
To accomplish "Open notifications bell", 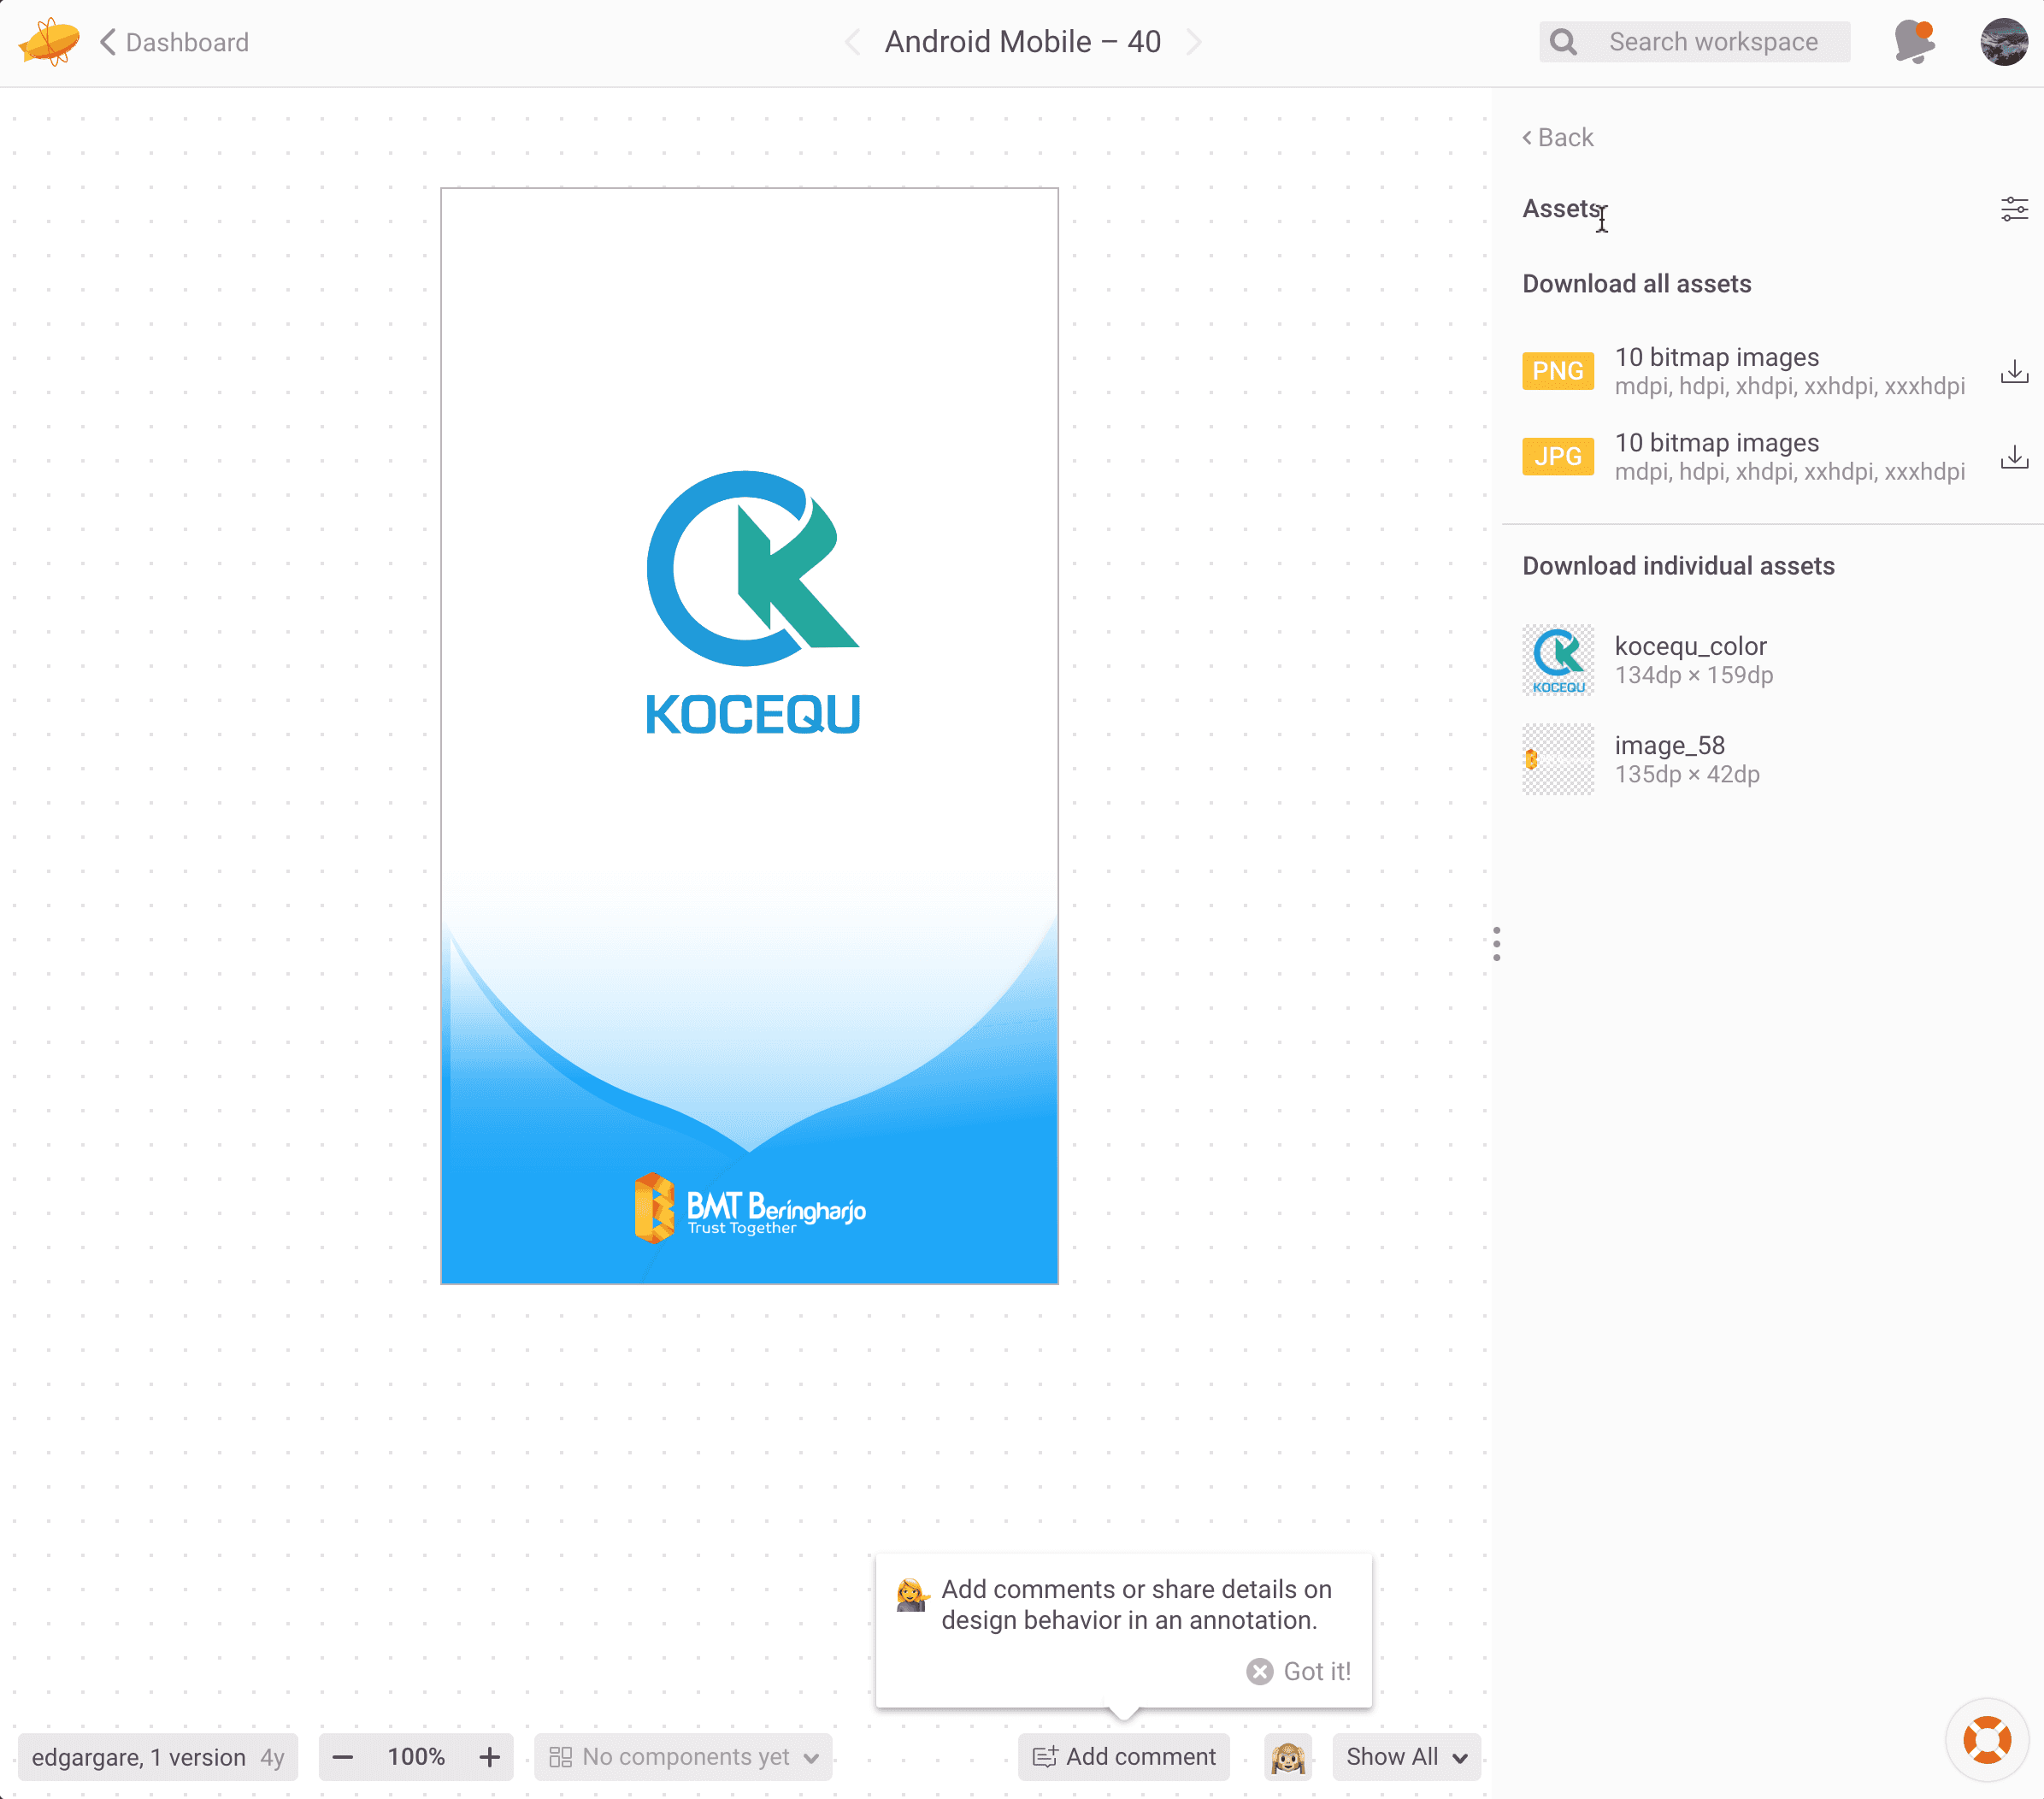I will 1914,42.
